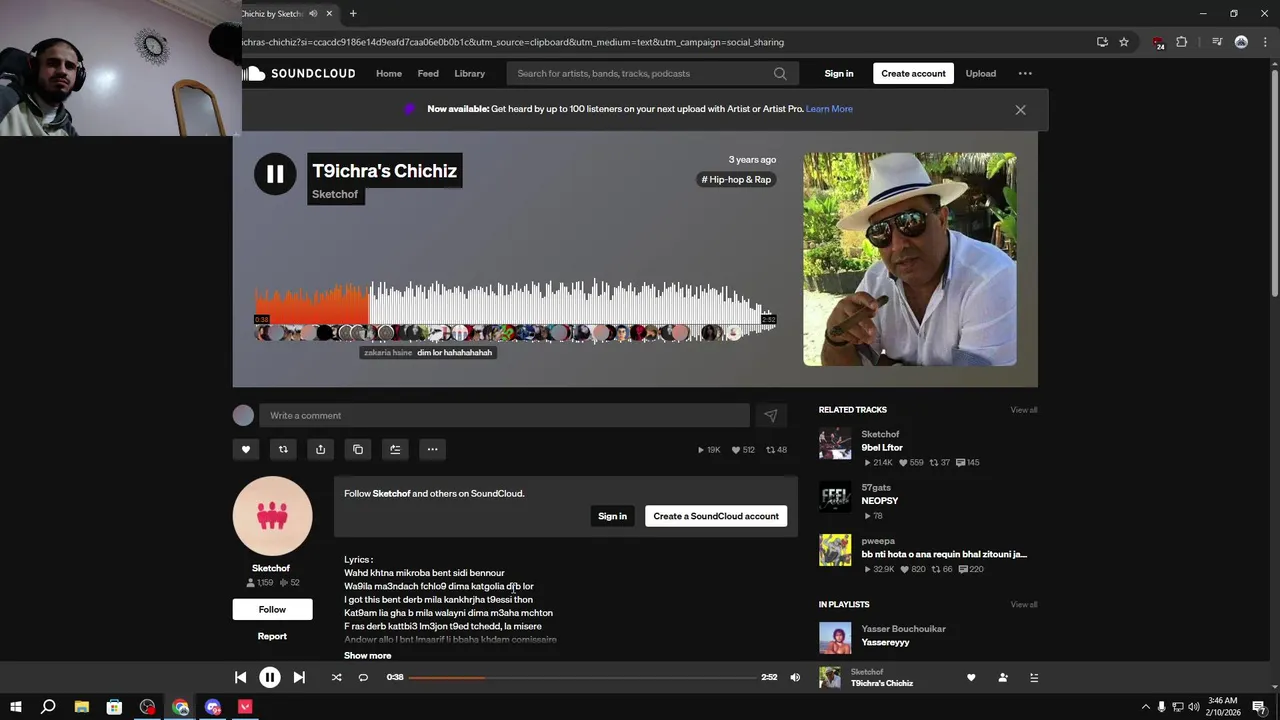The height and width of the screenshot is (720, 1280).
Task: Open the Yassereyyy playlist
Action: tap(885, 642)
